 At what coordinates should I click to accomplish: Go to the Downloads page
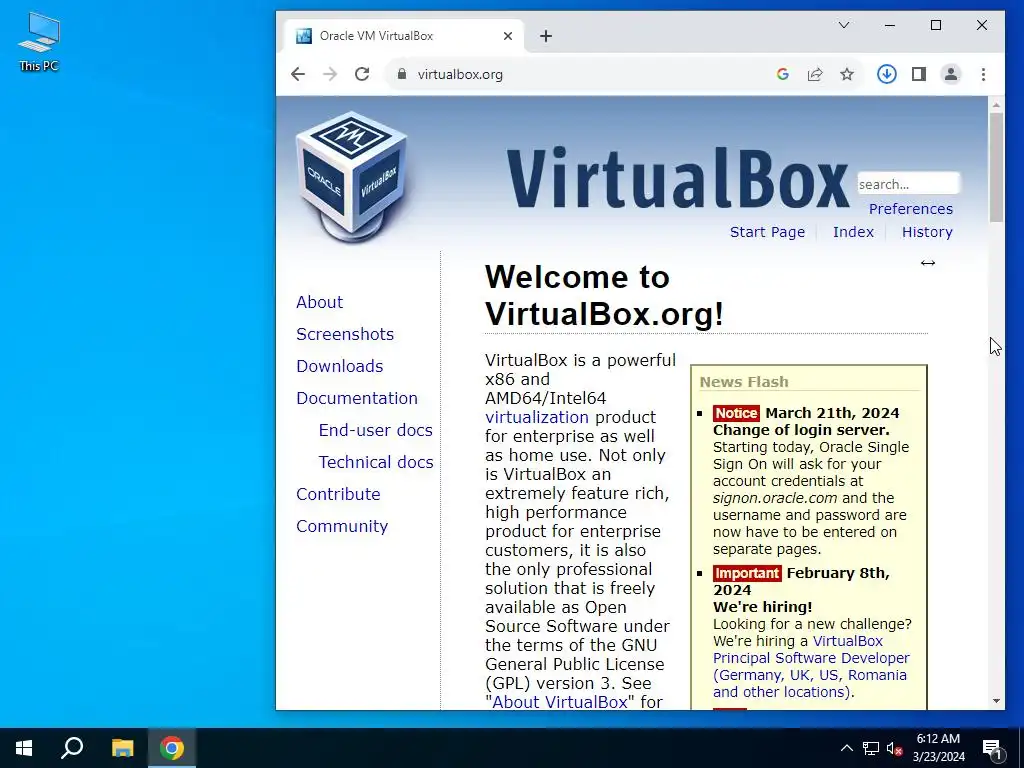(340, 366)
